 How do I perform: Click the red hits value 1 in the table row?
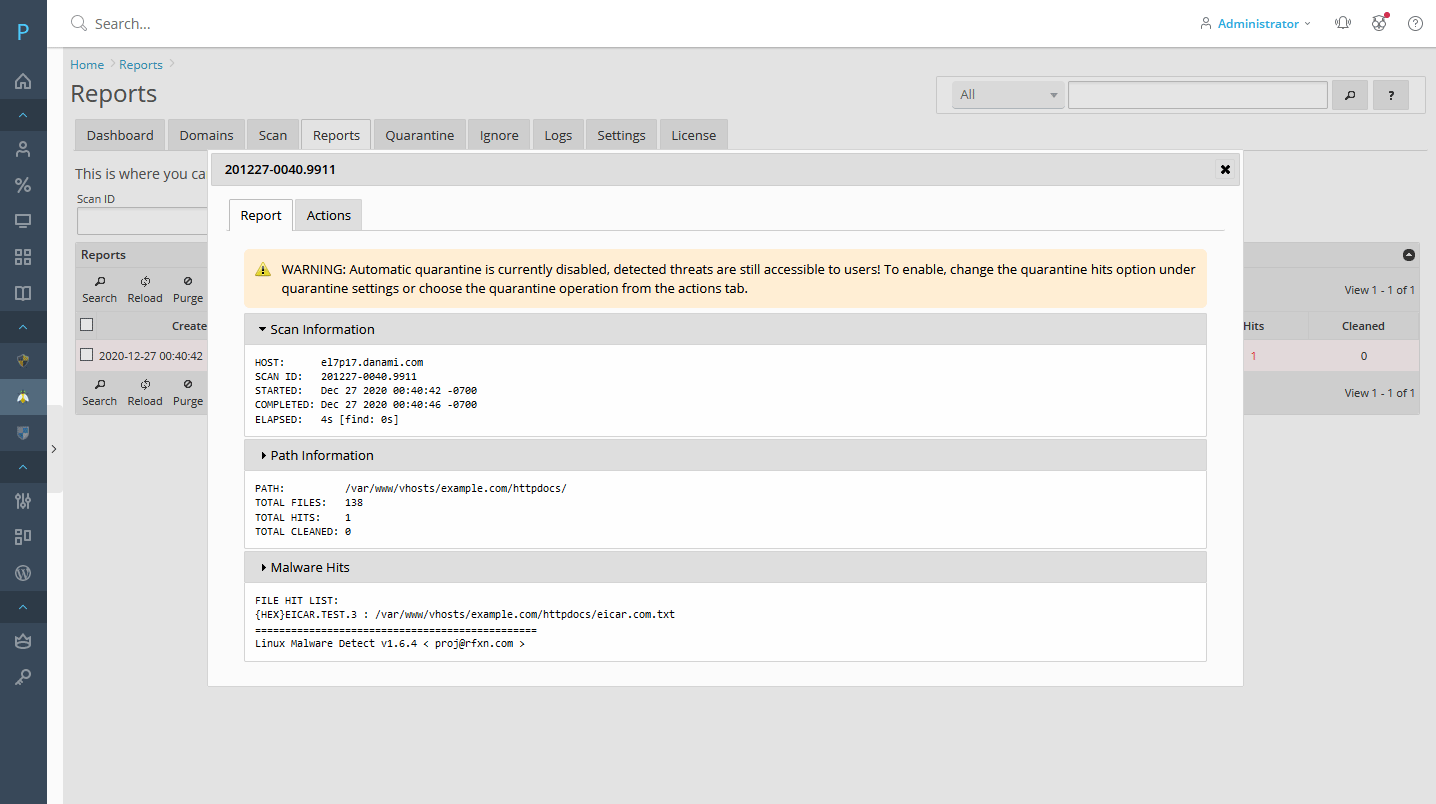[1254, 356]
